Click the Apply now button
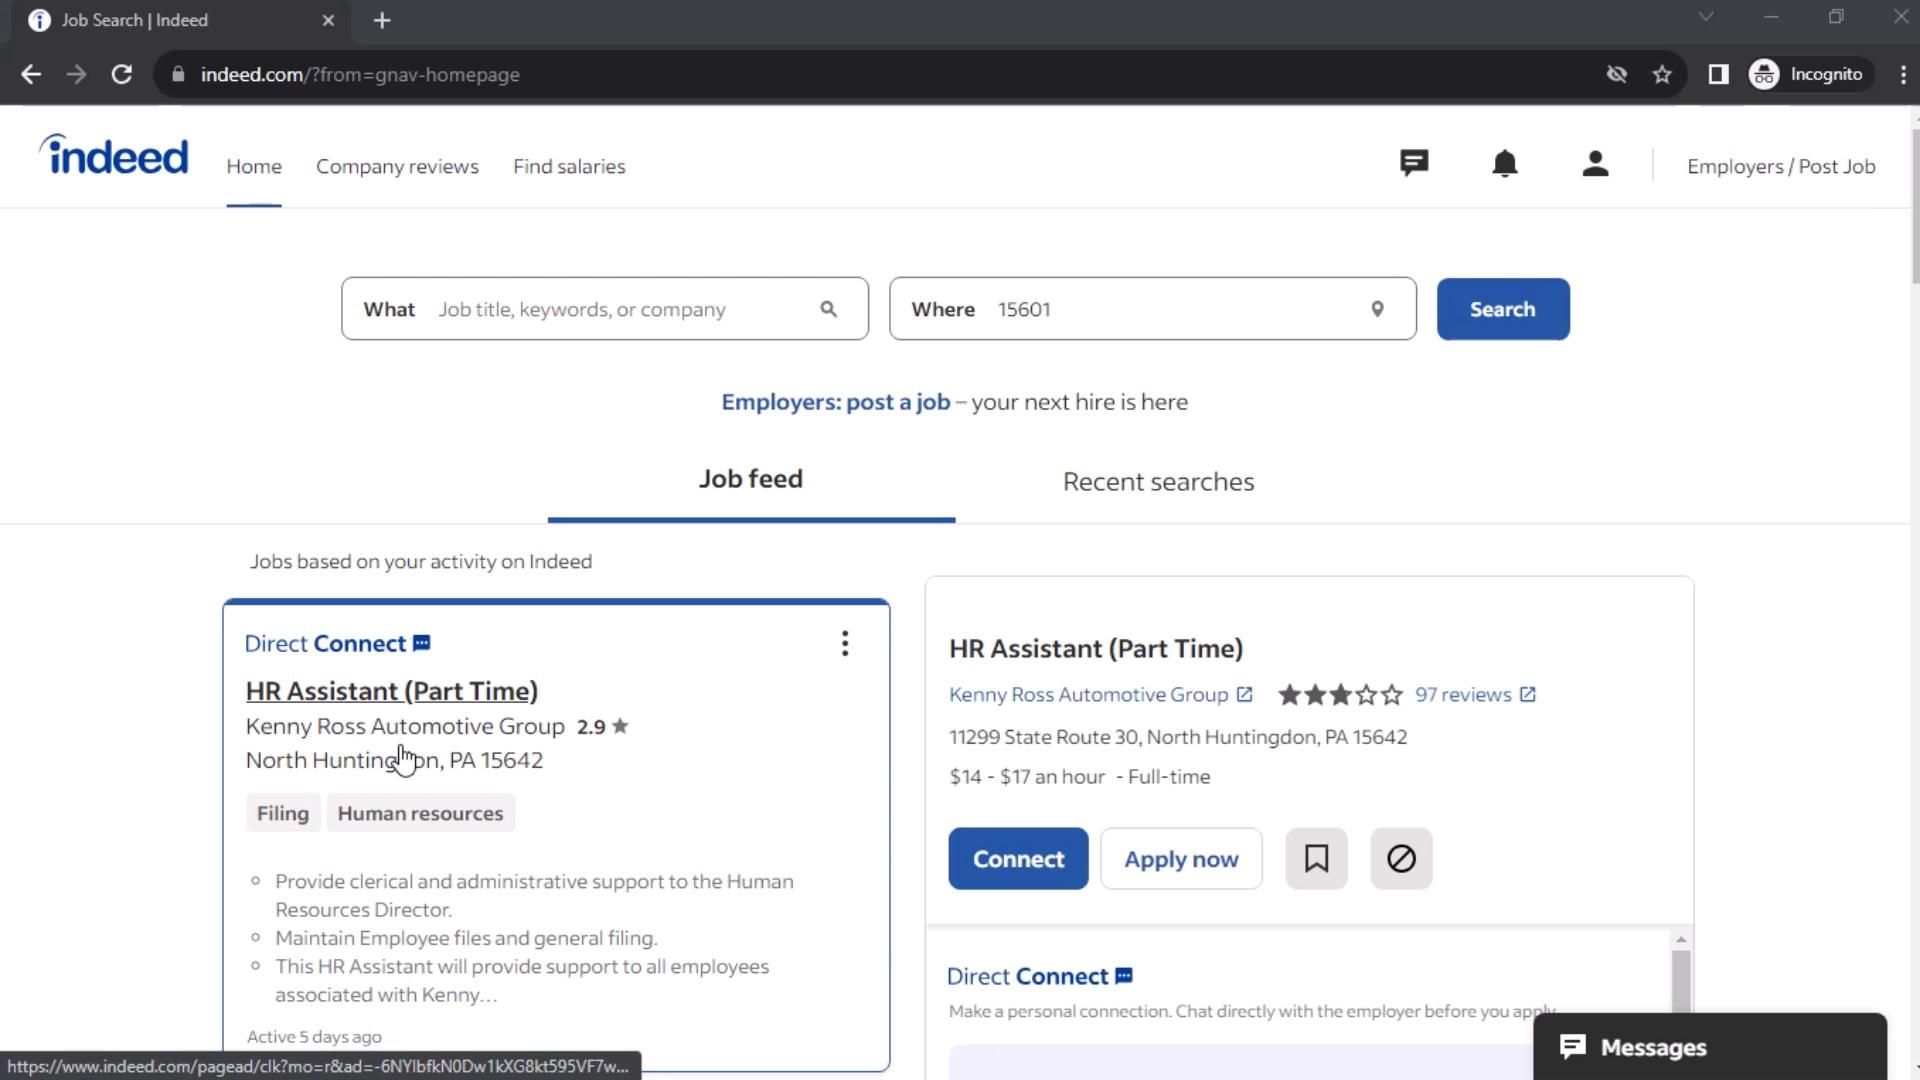The height and width of the screenshot is (1080, 1920). [1181, 859]
